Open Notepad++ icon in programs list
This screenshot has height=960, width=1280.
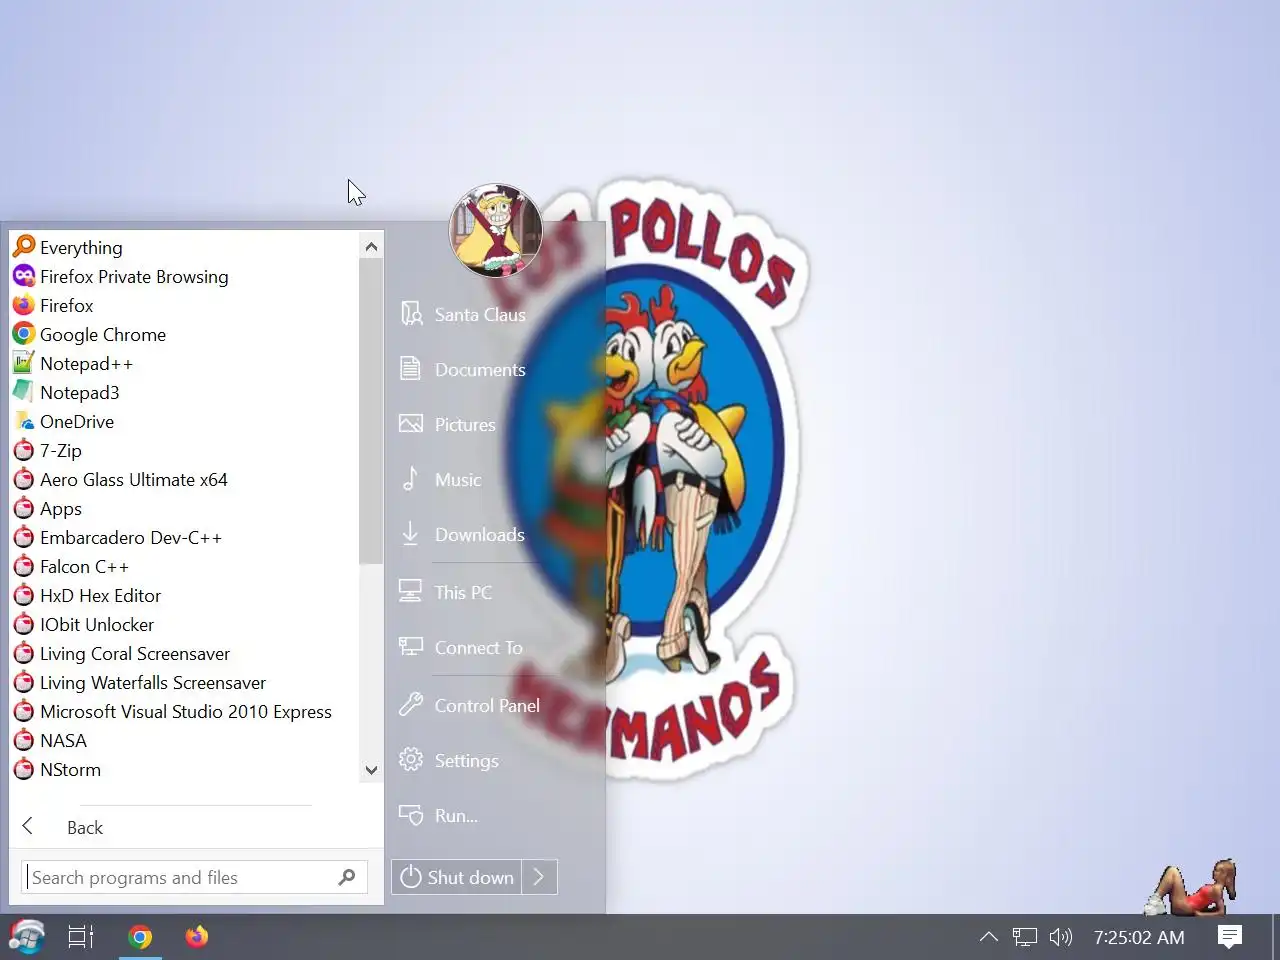[24, 363]
